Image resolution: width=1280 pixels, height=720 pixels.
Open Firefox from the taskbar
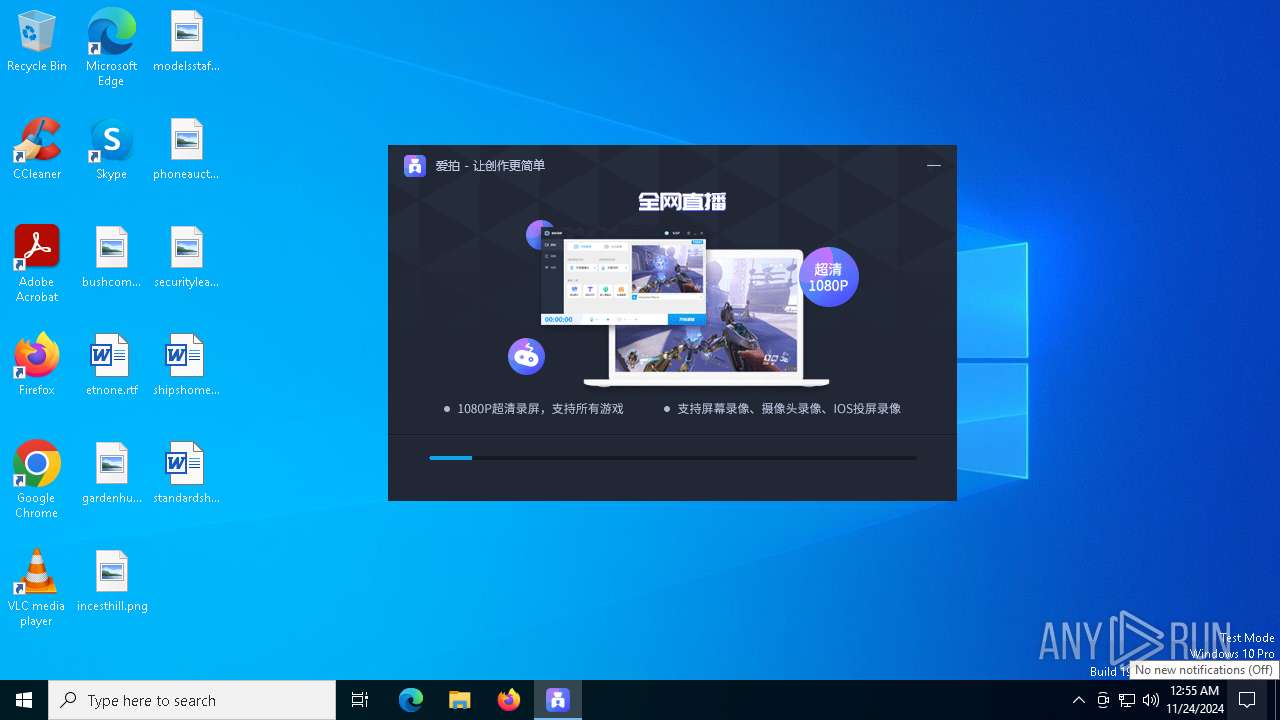509,700
